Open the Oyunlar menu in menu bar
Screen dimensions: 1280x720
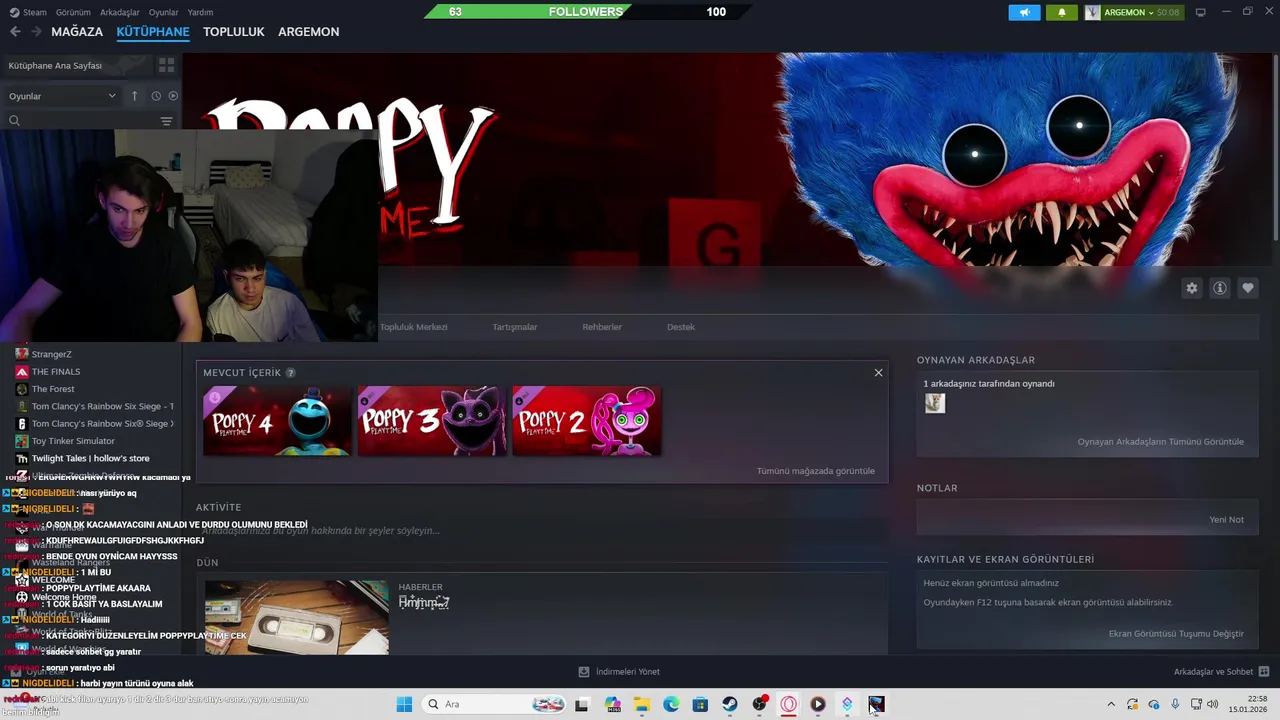[164, 12]
